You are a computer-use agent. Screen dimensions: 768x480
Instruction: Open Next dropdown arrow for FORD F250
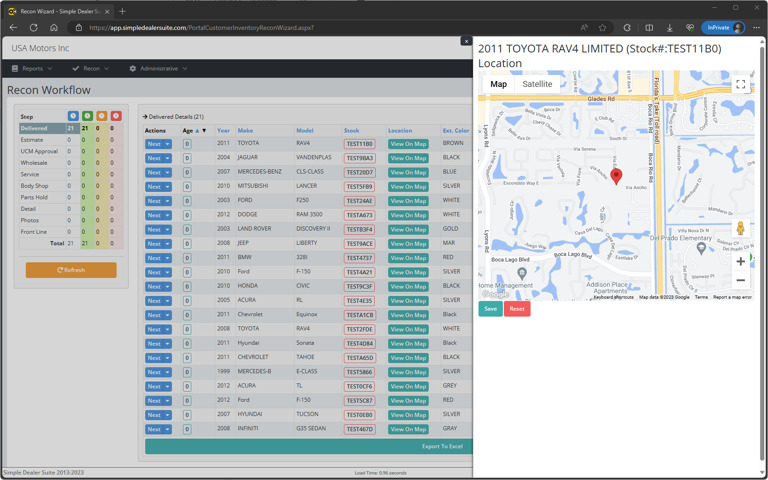168,201
